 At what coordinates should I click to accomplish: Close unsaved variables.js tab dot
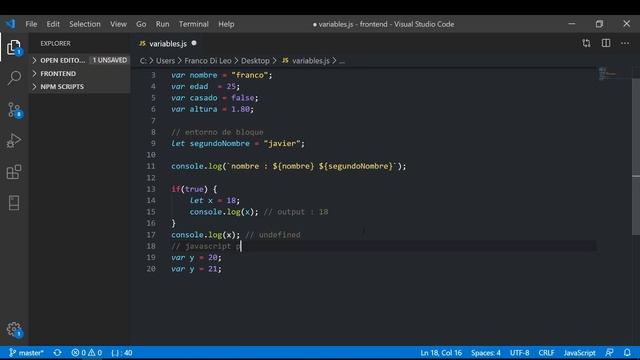pos(194,43)
